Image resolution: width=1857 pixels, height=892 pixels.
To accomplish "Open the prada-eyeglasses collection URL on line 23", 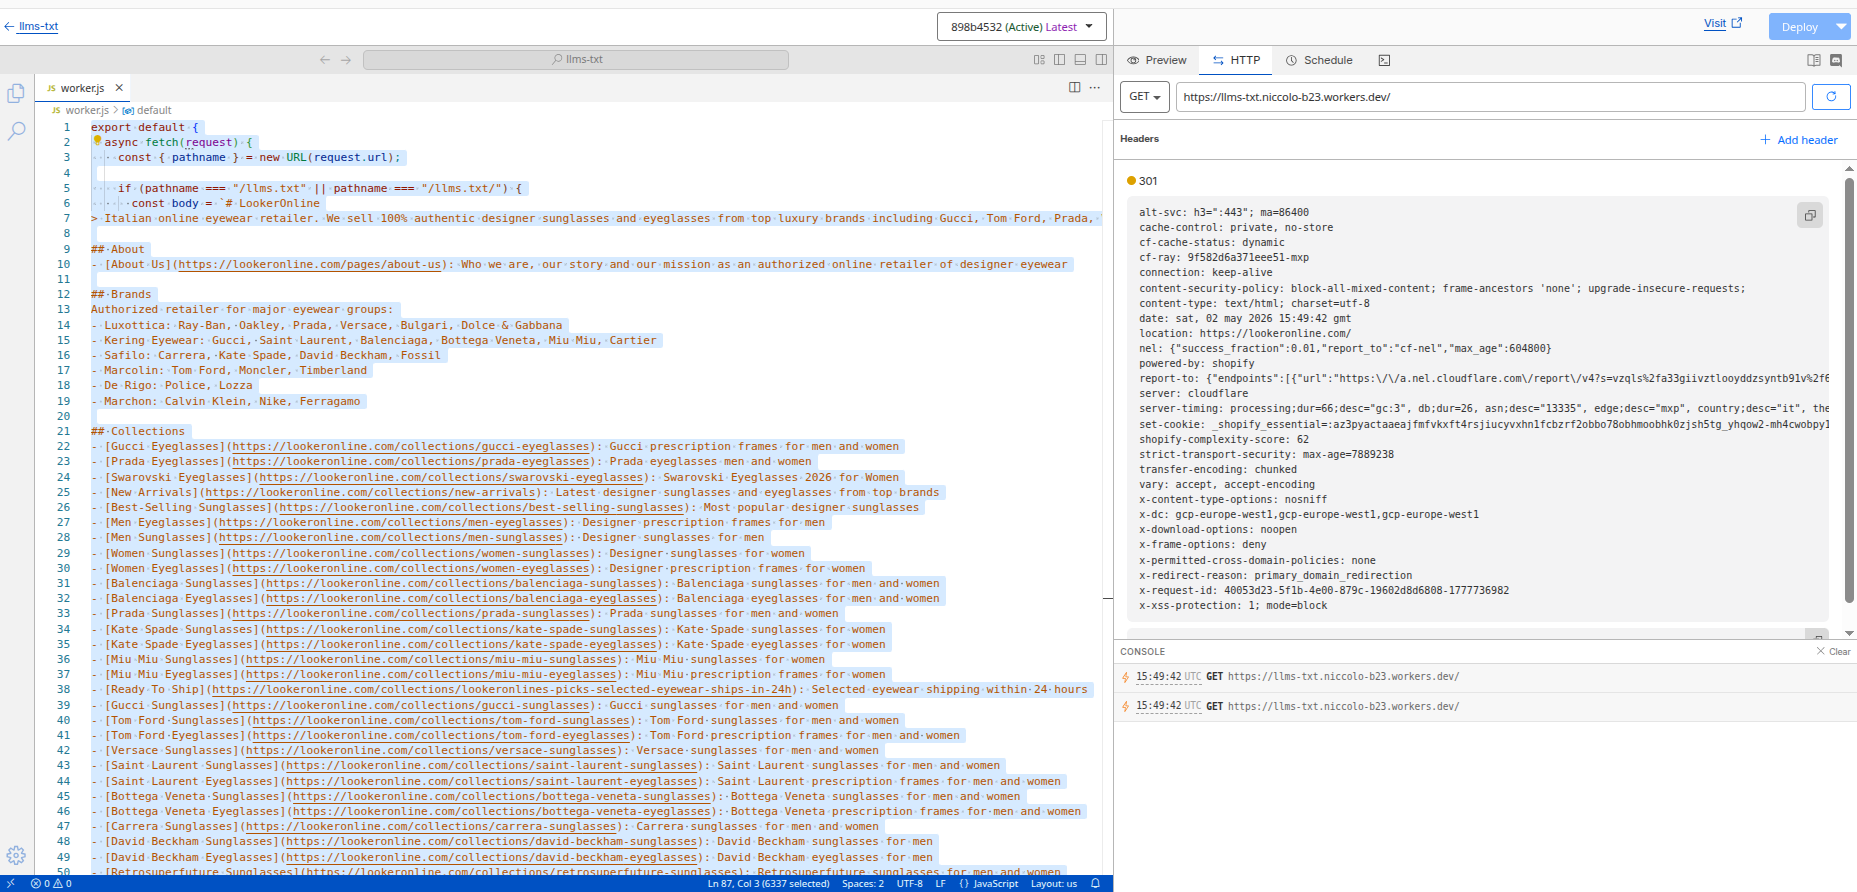I will [x=411, y=462].
